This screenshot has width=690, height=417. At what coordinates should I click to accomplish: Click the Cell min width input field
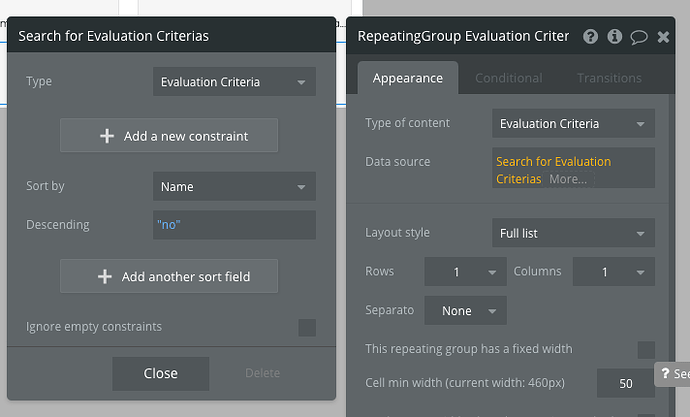coord(625,383)
